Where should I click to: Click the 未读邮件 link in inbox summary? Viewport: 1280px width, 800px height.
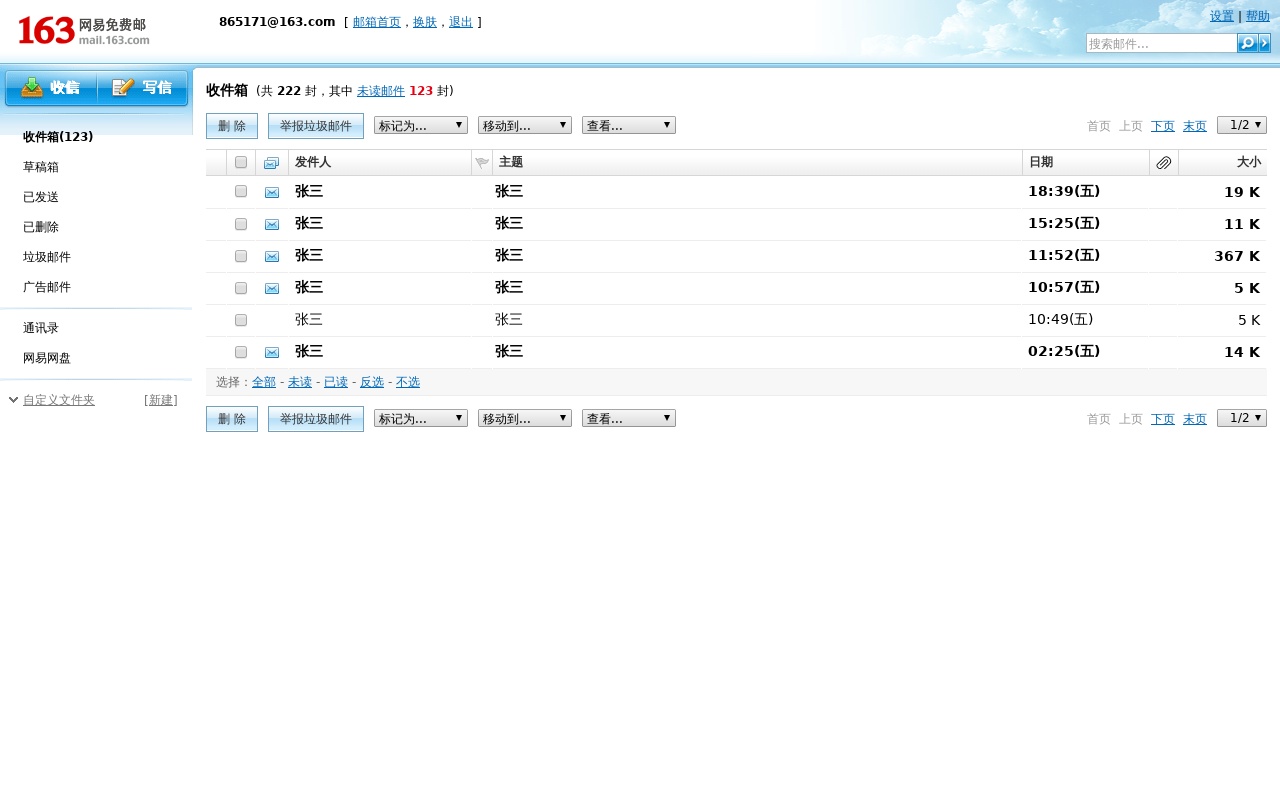click(x=381, y=91)
